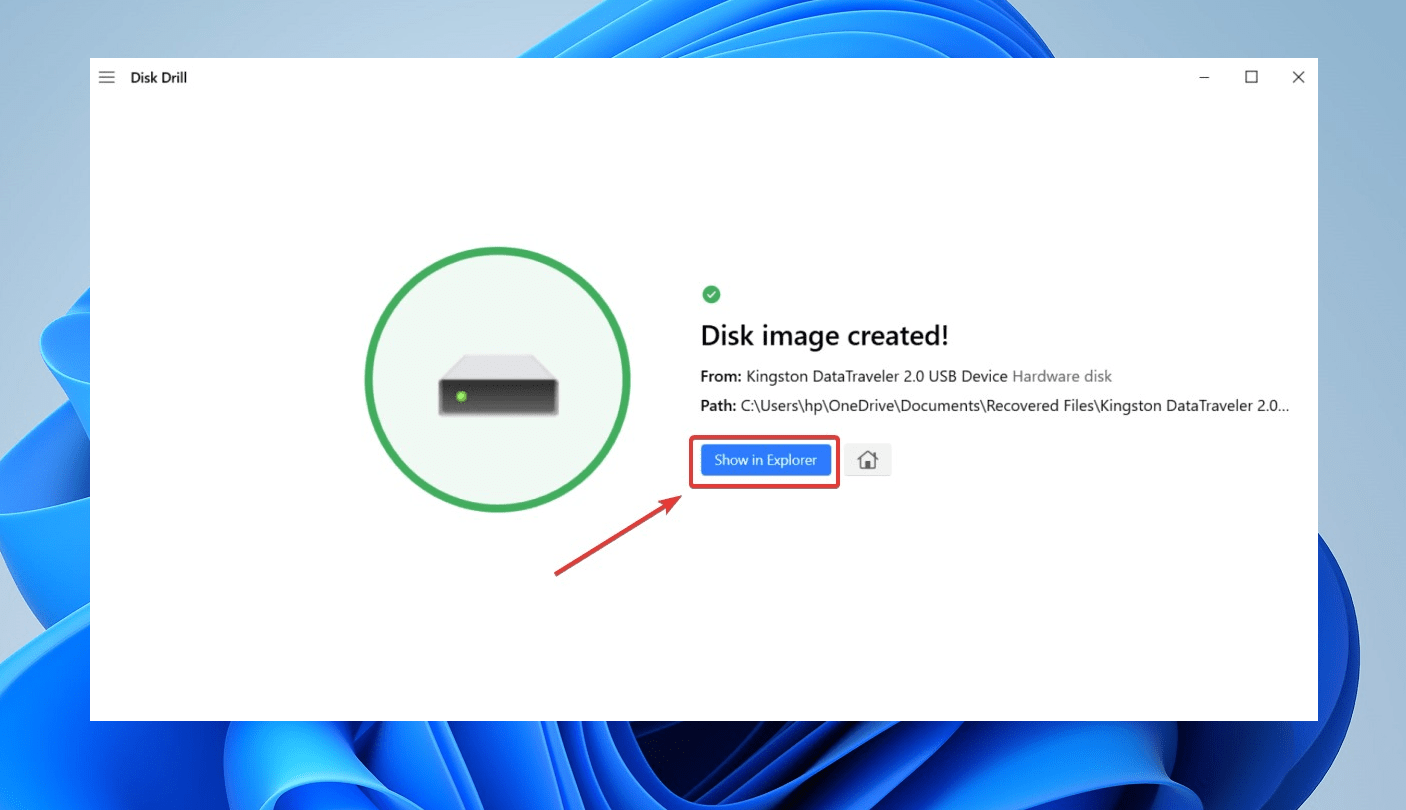Click the Show in Explorer button
The height and width of the screenshot is (810, 1406).
click(x=766, y=460)
